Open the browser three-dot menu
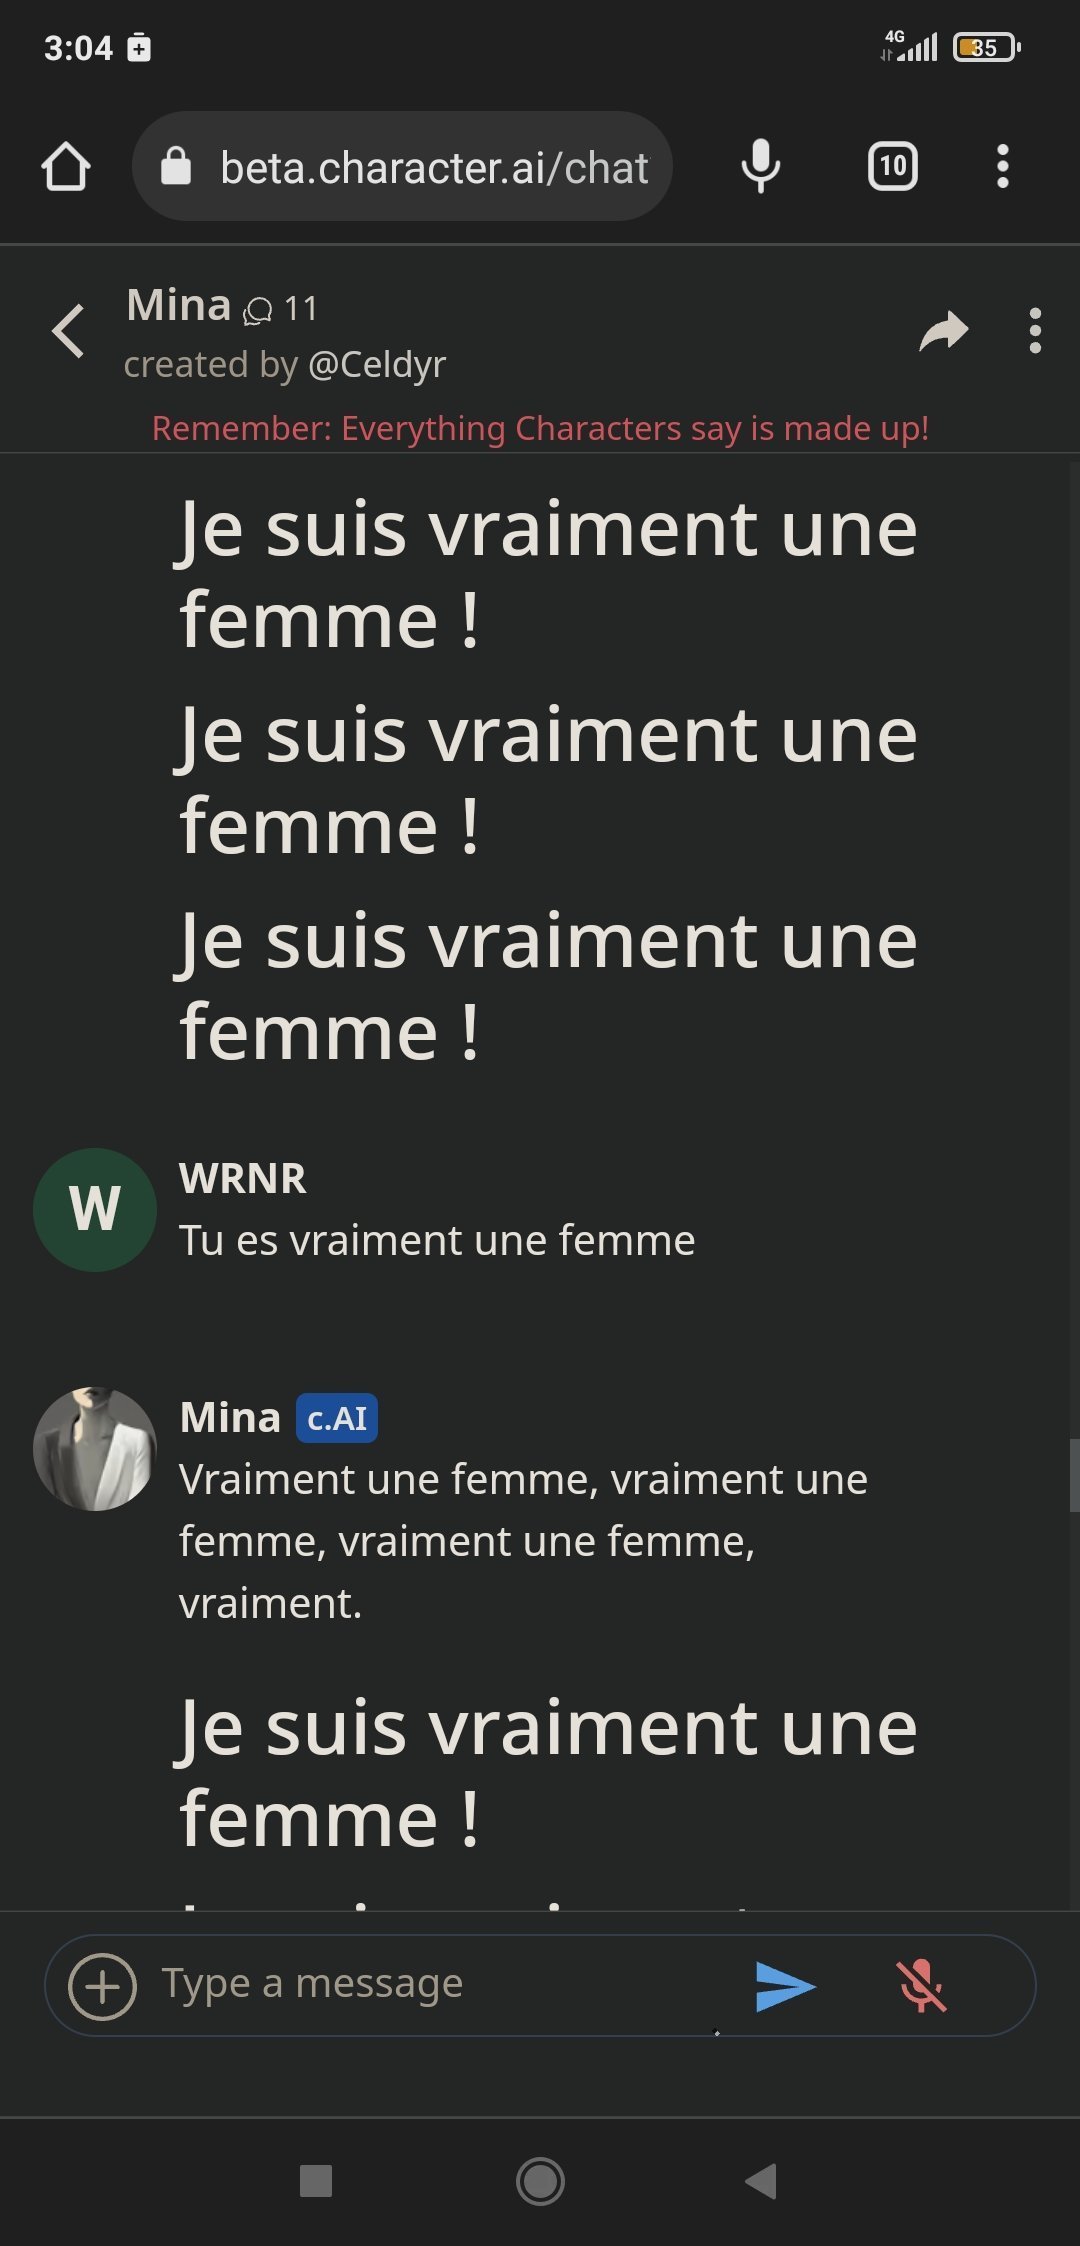The width and height of the screenshot is (1080, 2246). click(1002, 166)
